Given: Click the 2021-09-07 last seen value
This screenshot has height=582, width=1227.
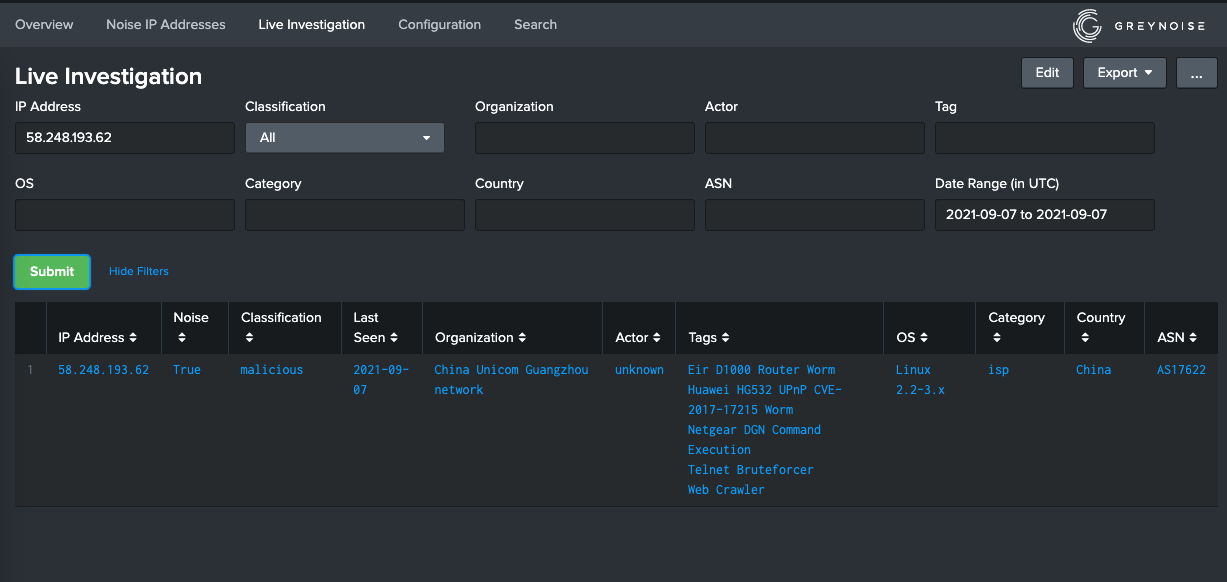Looking at the screenshot, I should tap(381, 380).
